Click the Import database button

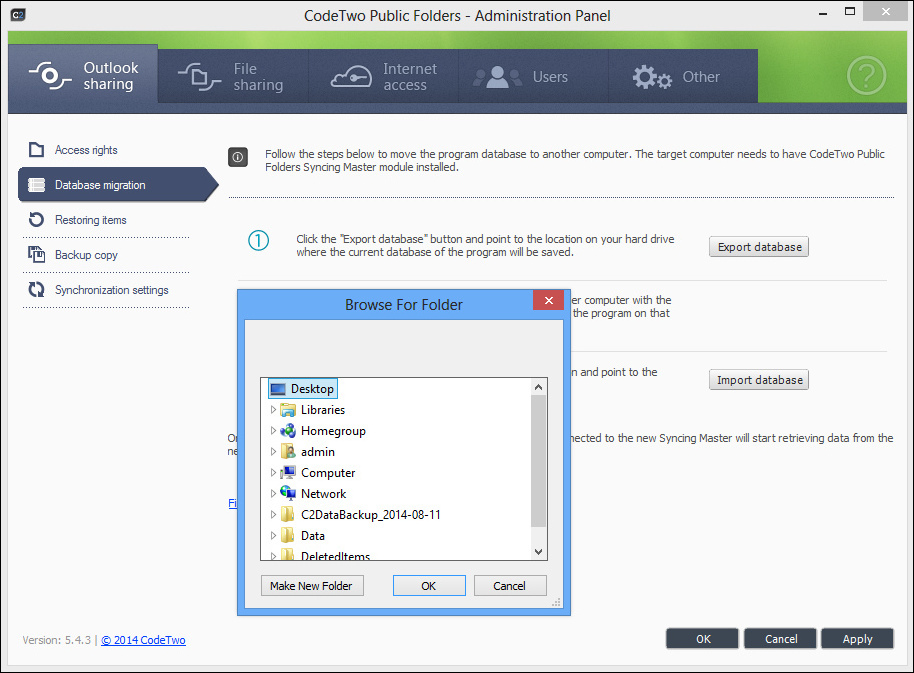[x=759, y=380]
